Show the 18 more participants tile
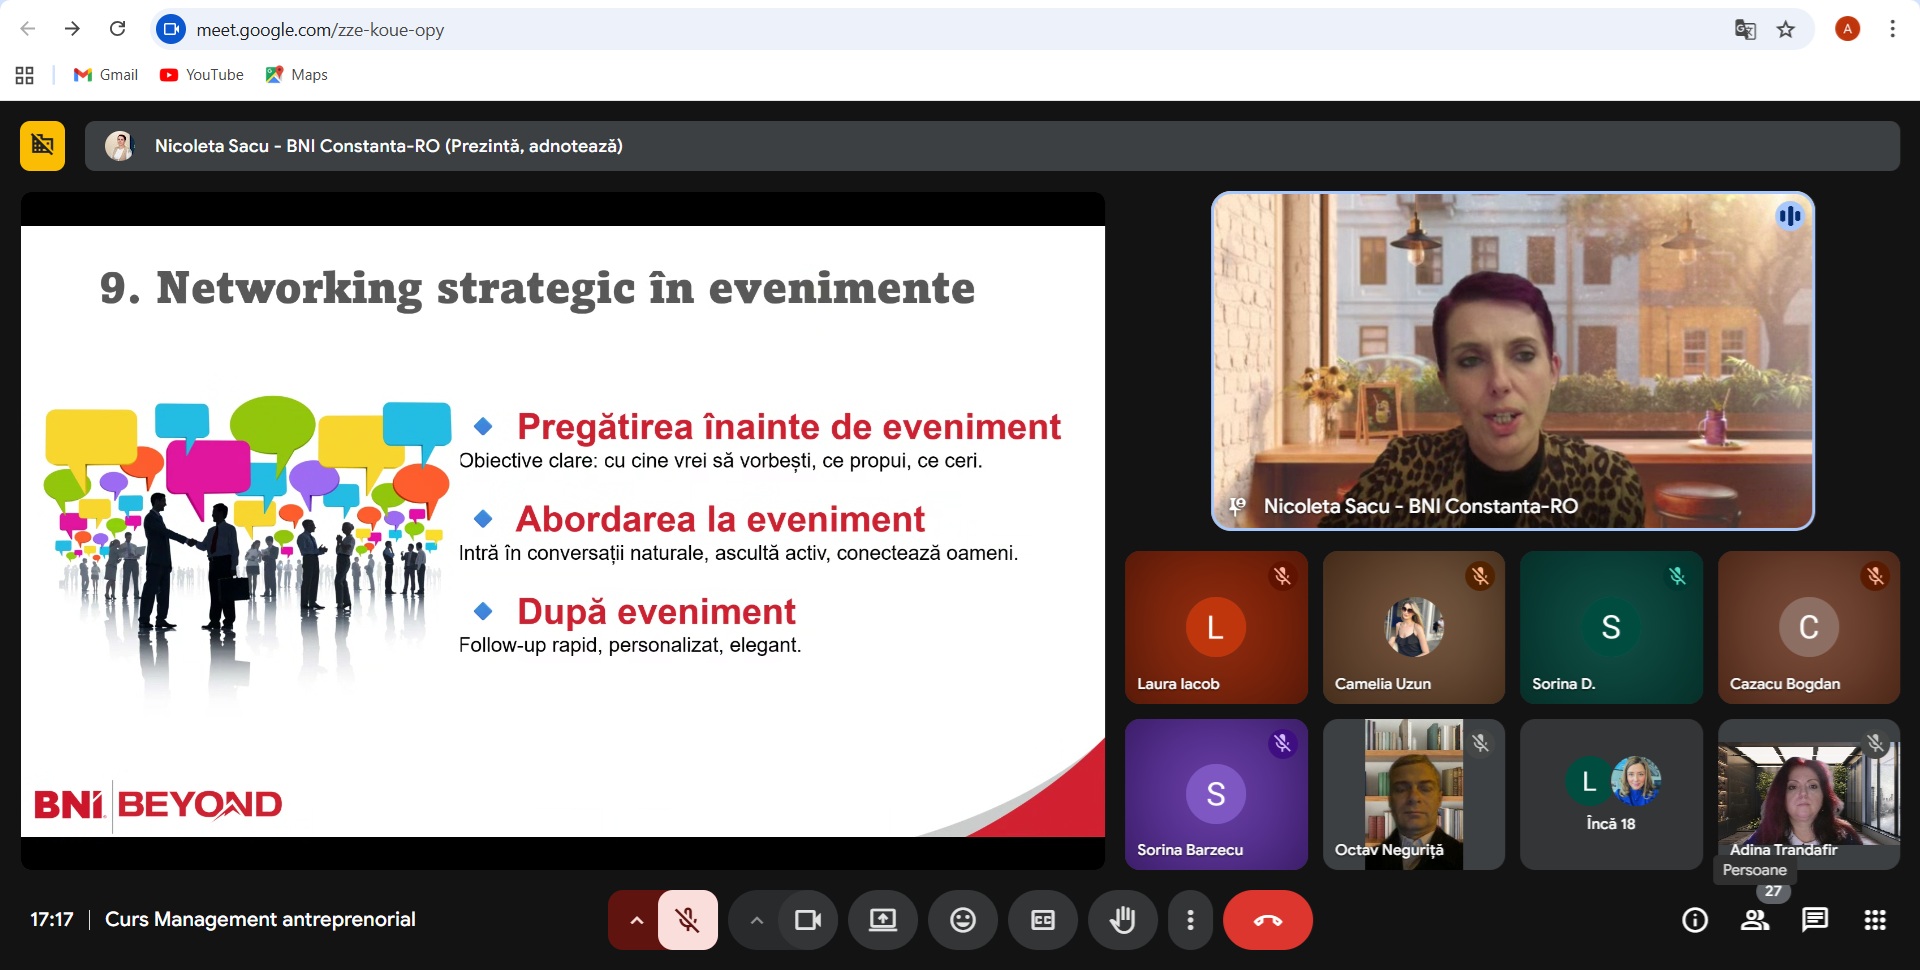Viewport: 1920px width, 970px height. [x=1610, y=795]
